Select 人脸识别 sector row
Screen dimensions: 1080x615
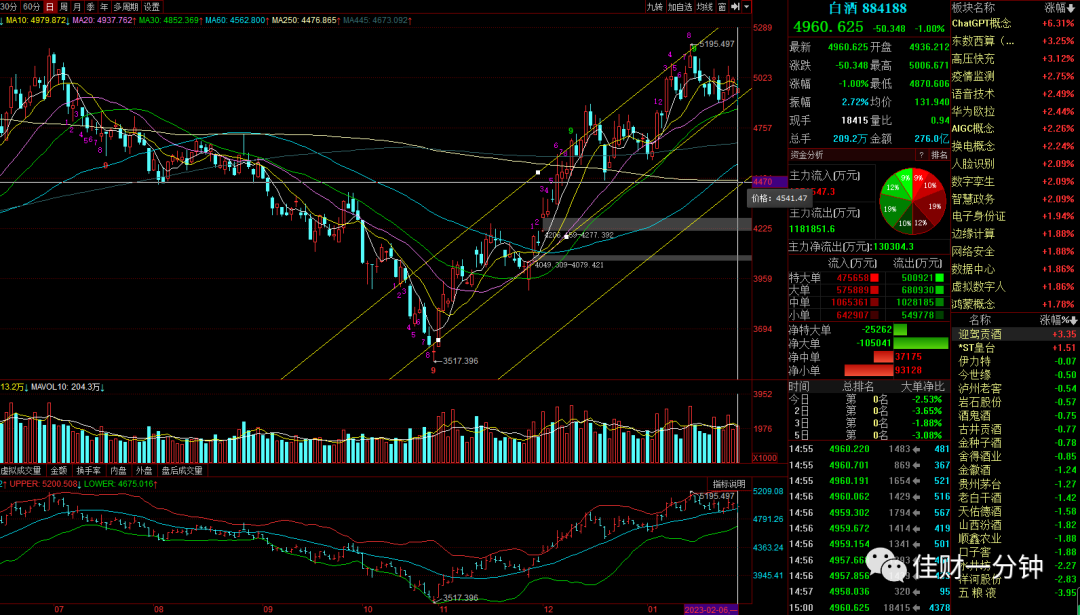(1014, 164)
